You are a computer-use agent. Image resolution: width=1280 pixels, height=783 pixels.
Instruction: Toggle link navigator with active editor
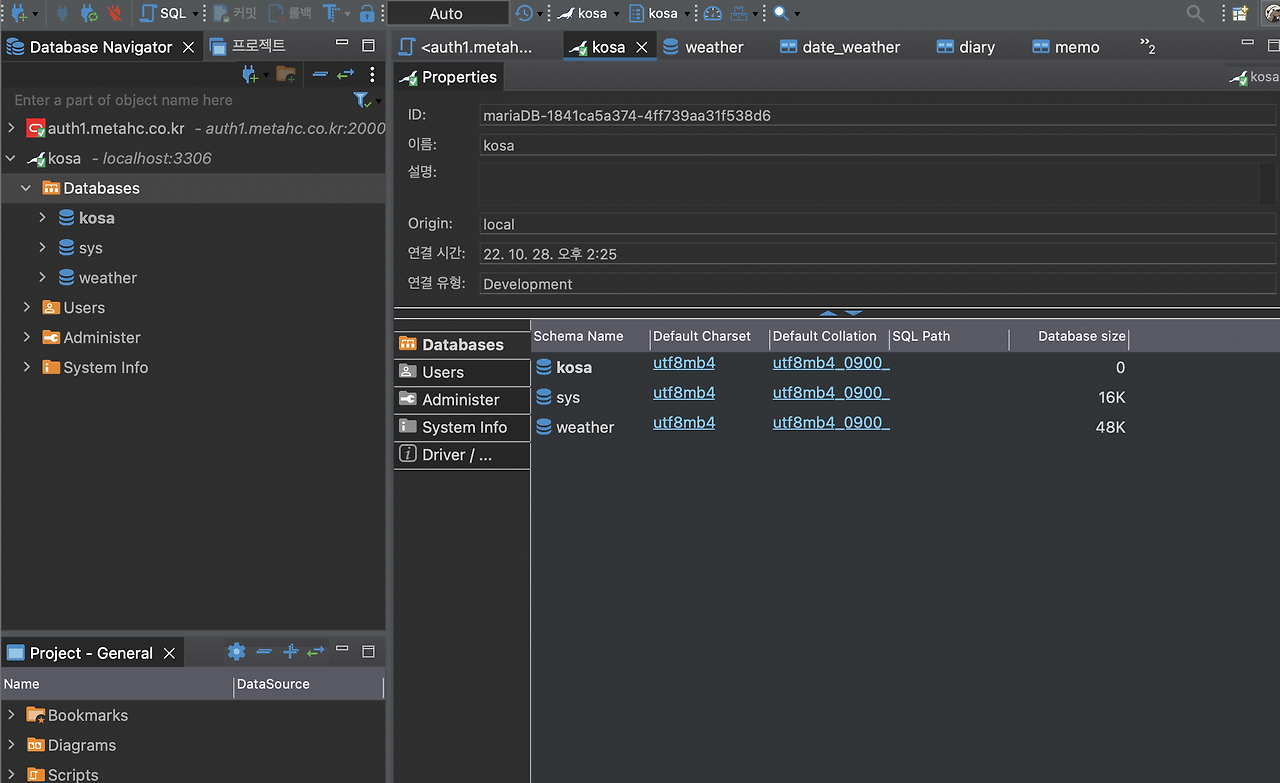coord(344,74)
